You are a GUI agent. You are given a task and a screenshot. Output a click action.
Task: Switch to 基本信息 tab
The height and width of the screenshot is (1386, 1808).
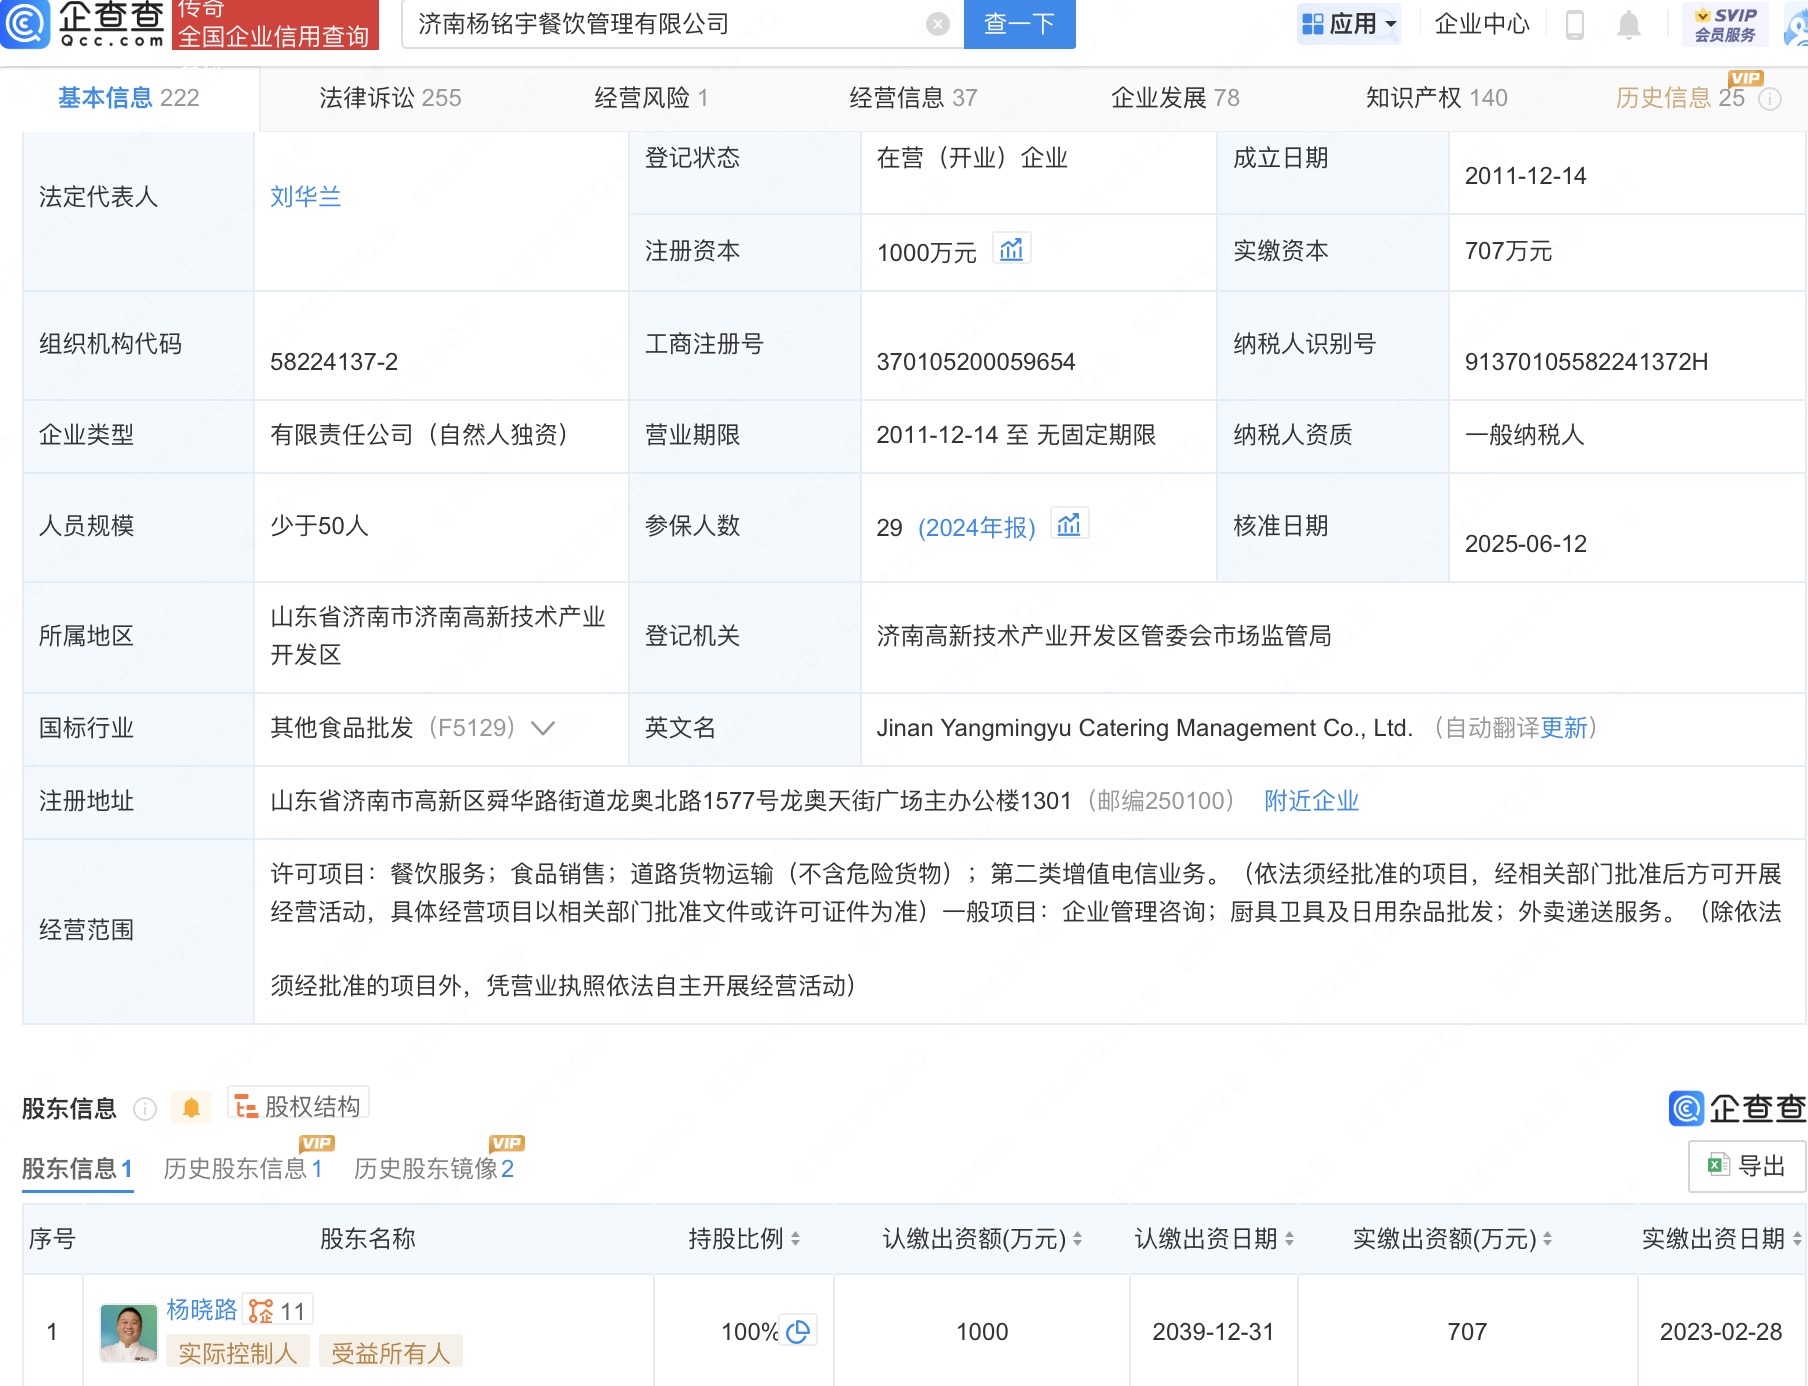(129, 98)
